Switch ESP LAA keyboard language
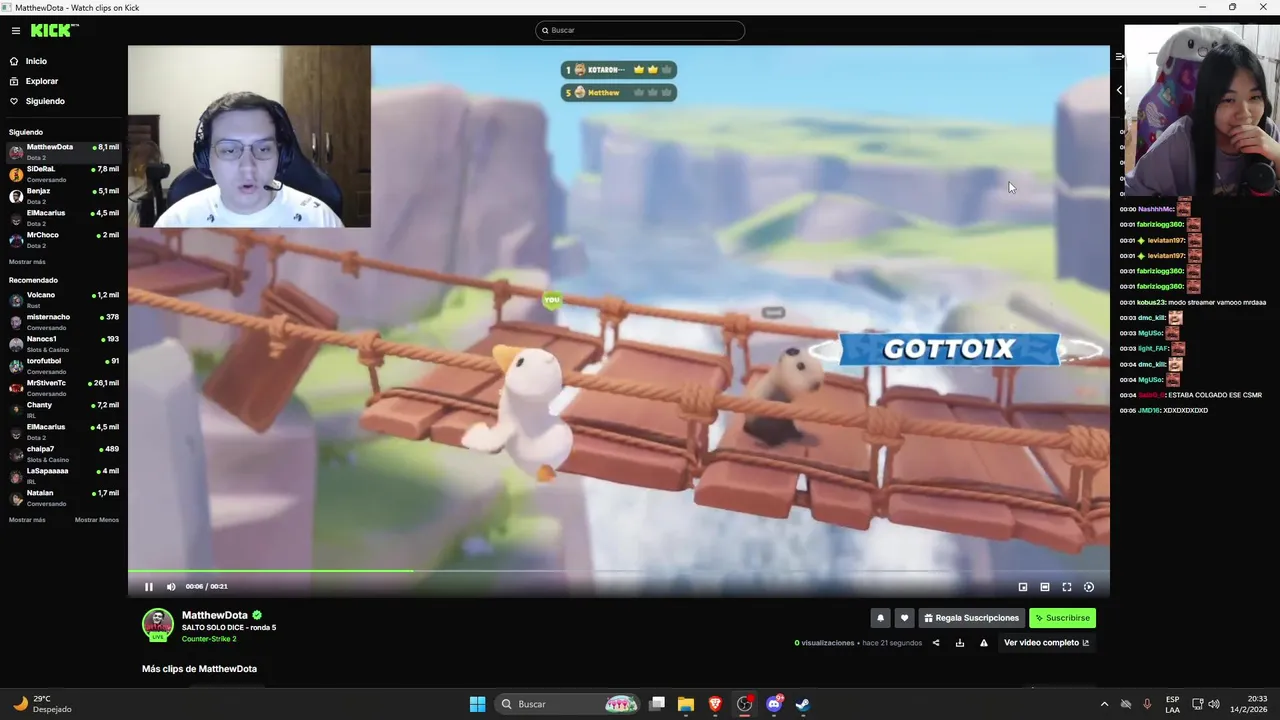1280x720 pixels. click(1173, 704)
